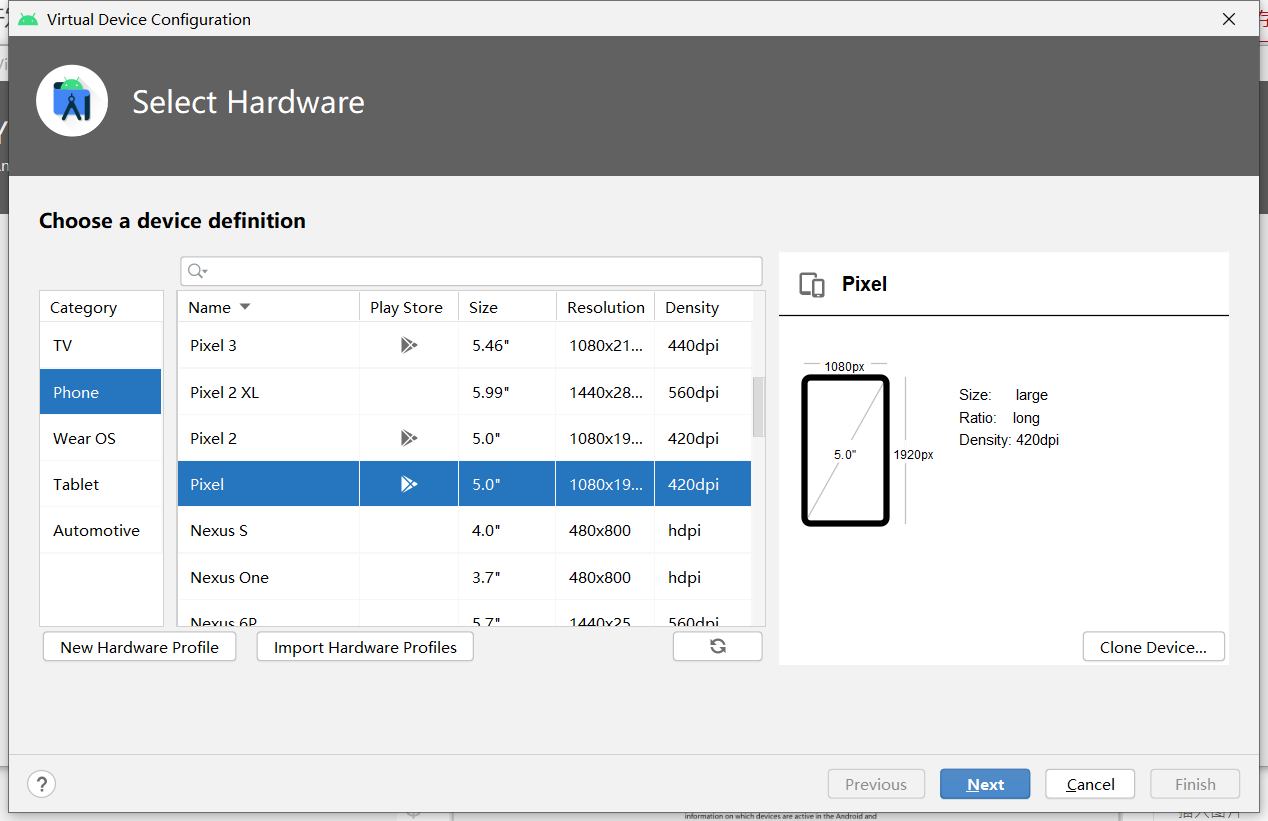Sort by the Name column header

pyautogui.click(x=268, y=307)
